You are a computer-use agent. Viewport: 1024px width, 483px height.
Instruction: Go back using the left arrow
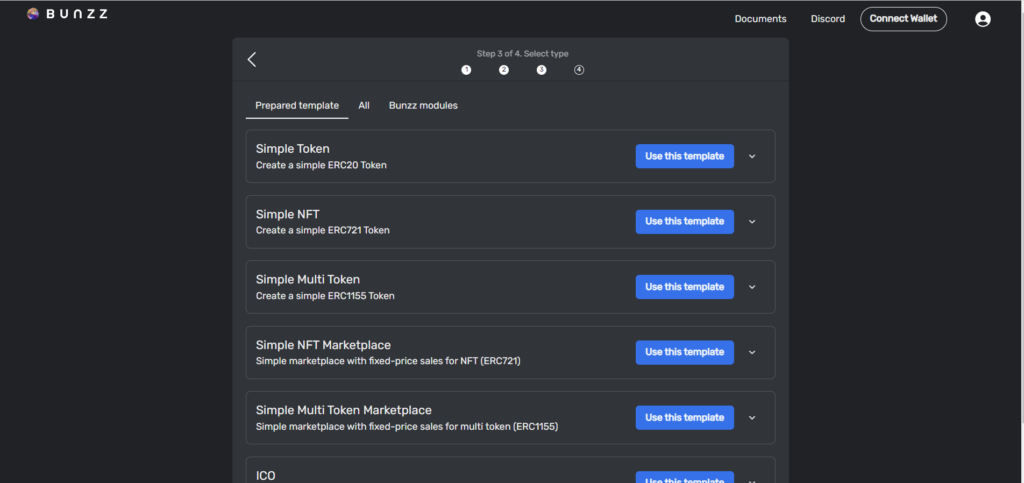[252, 59]
